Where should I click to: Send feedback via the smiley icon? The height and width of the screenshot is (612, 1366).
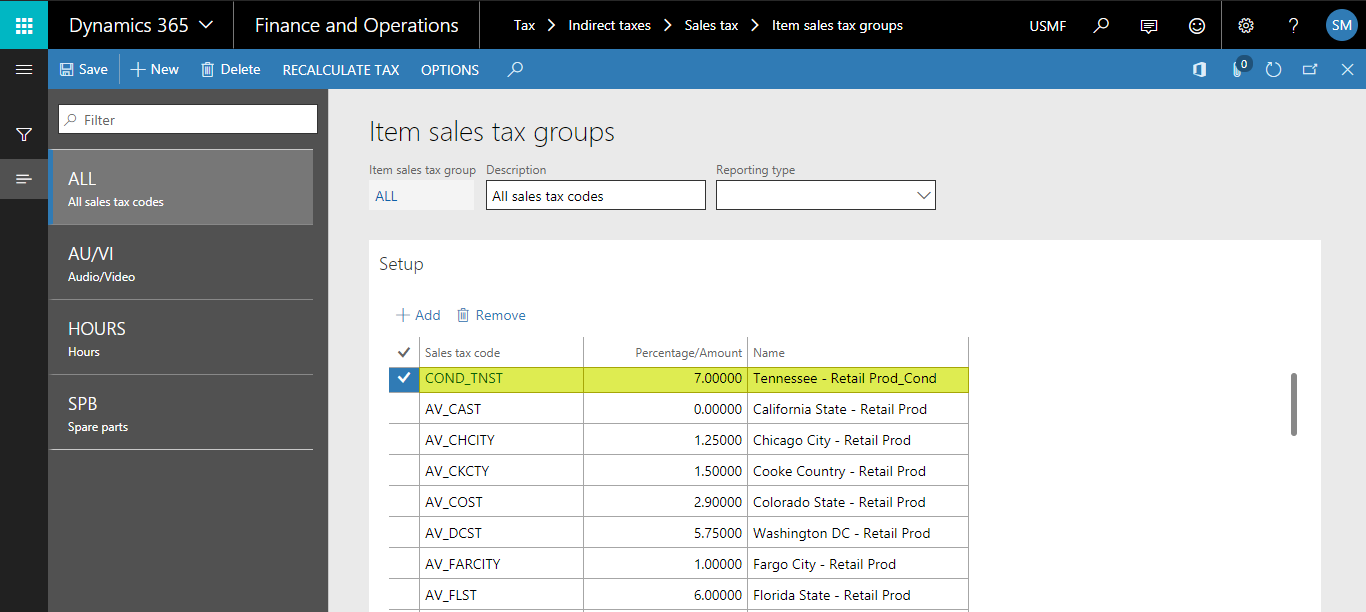1197,24
